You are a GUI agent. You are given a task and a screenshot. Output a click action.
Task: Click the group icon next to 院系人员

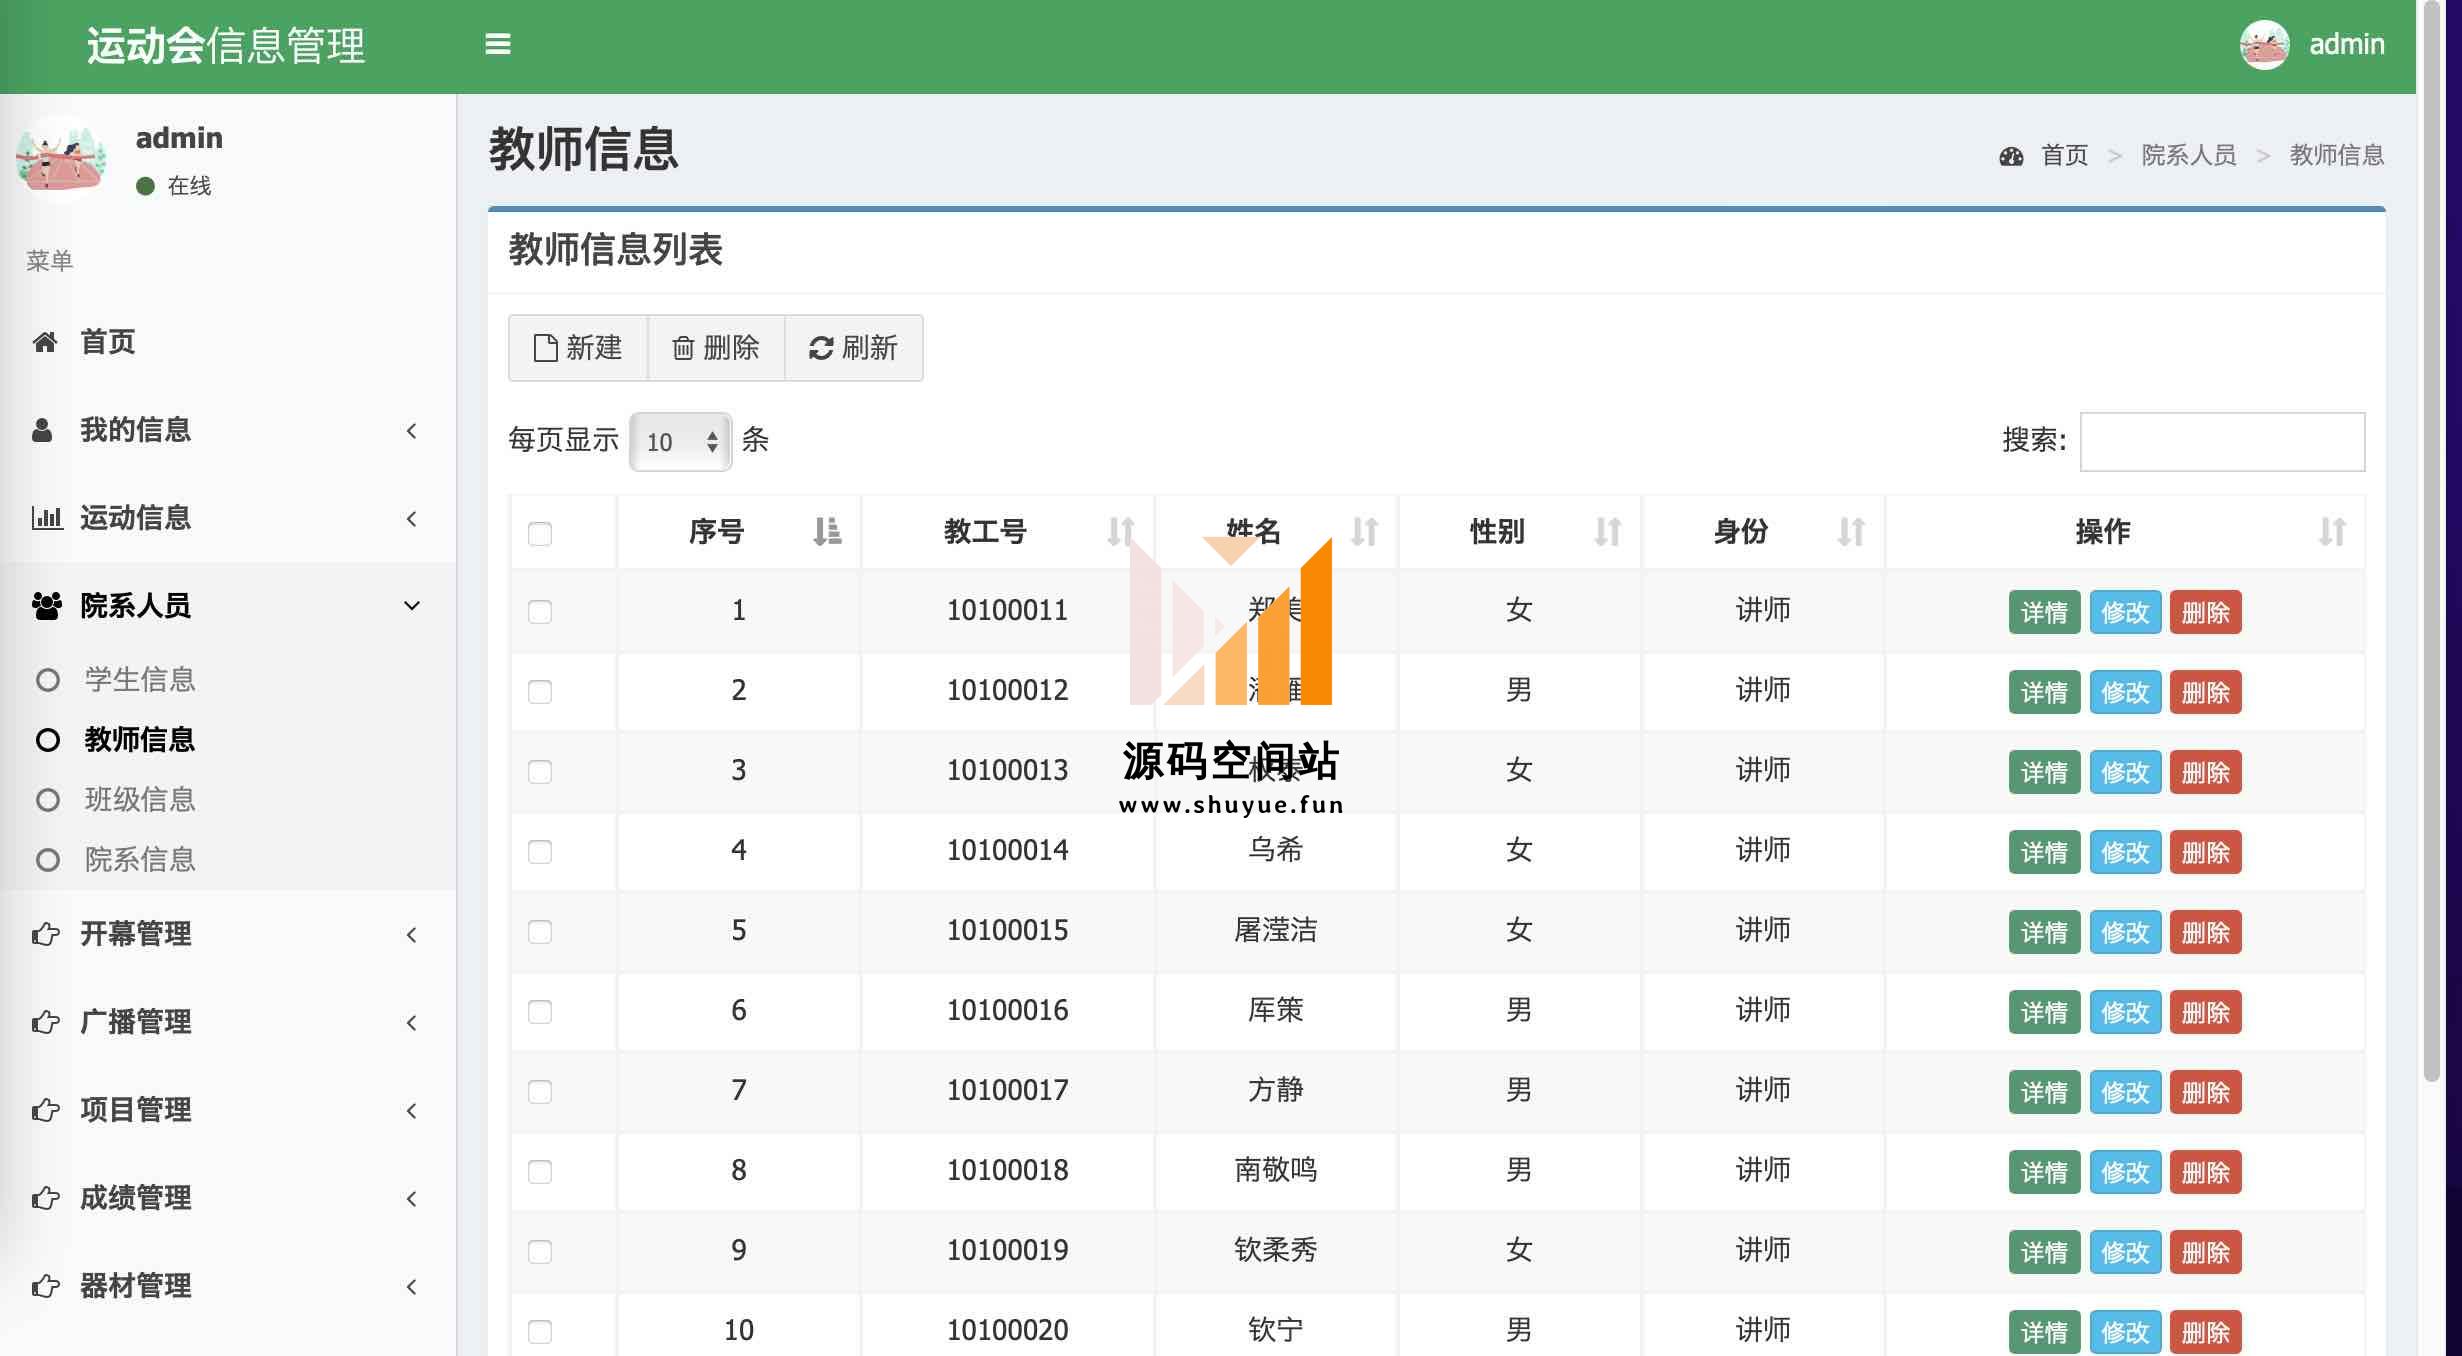tap(46, 606)
